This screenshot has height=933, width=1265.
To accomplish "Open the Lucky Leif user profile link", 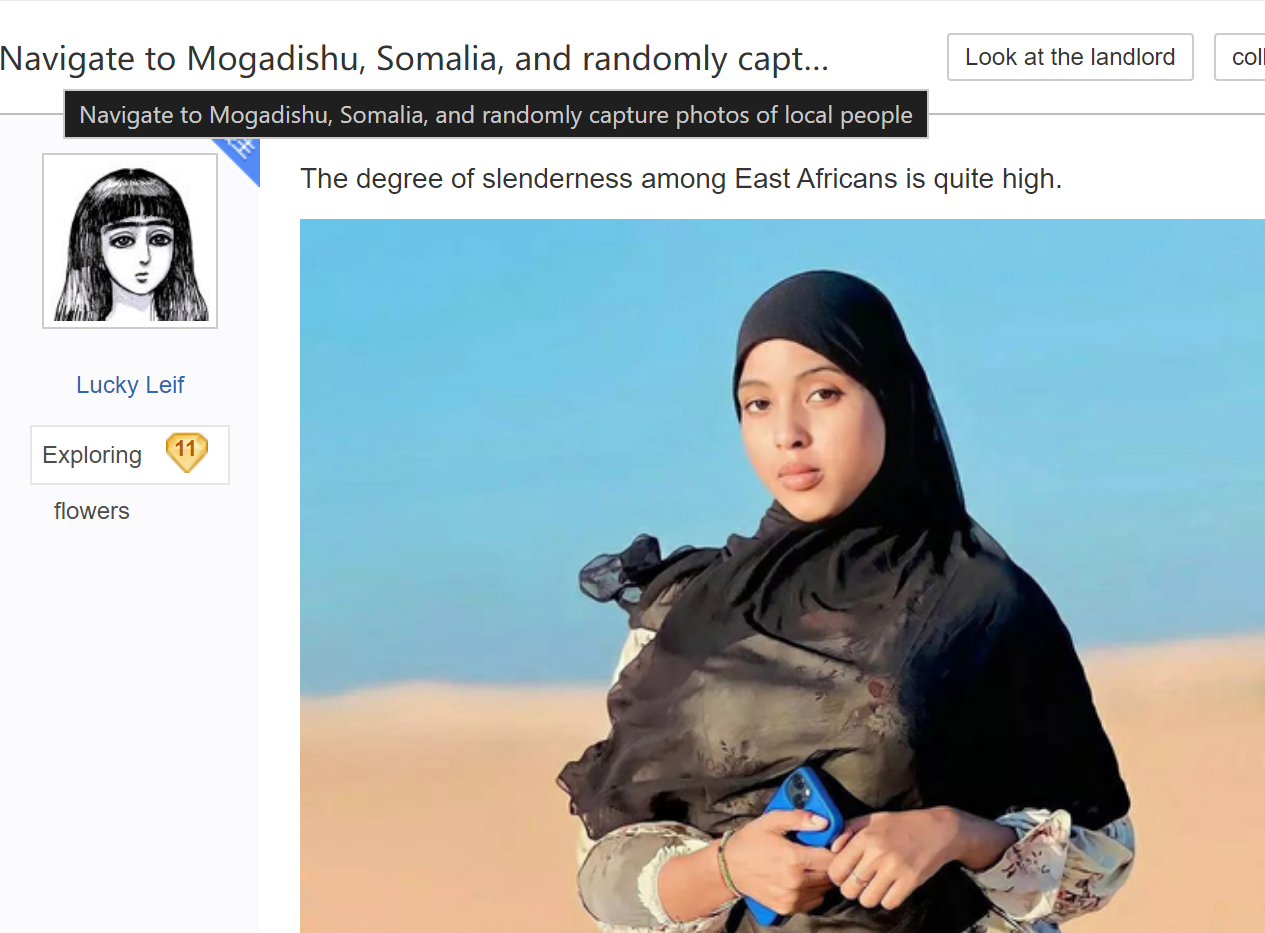I will coord(130,385).
